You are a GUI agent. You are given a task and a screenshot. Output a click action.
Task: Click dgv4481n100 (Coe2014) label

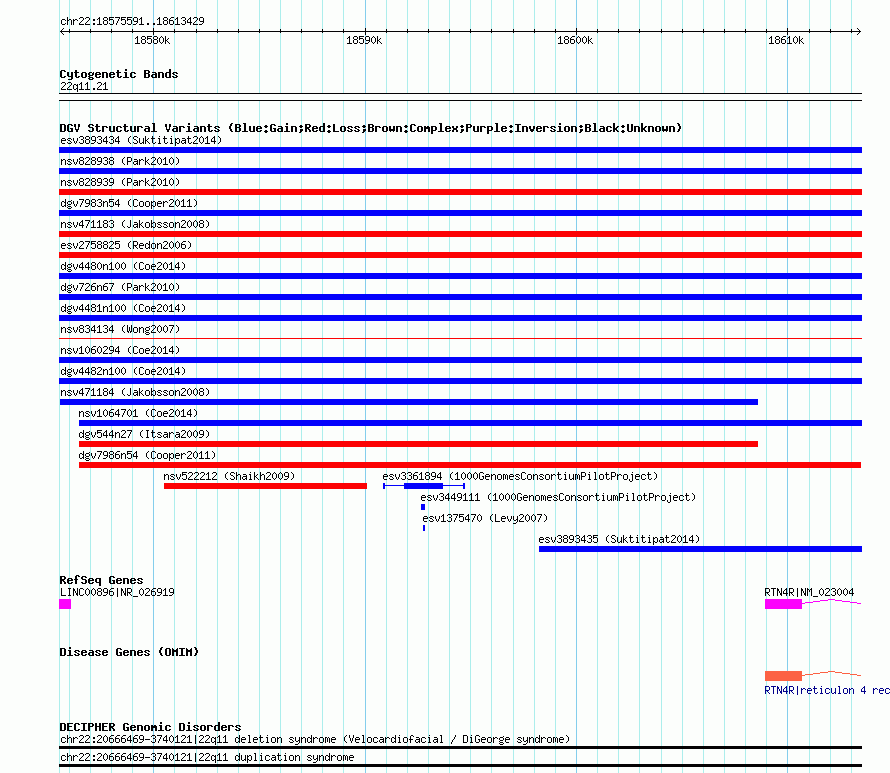(123, 308)
